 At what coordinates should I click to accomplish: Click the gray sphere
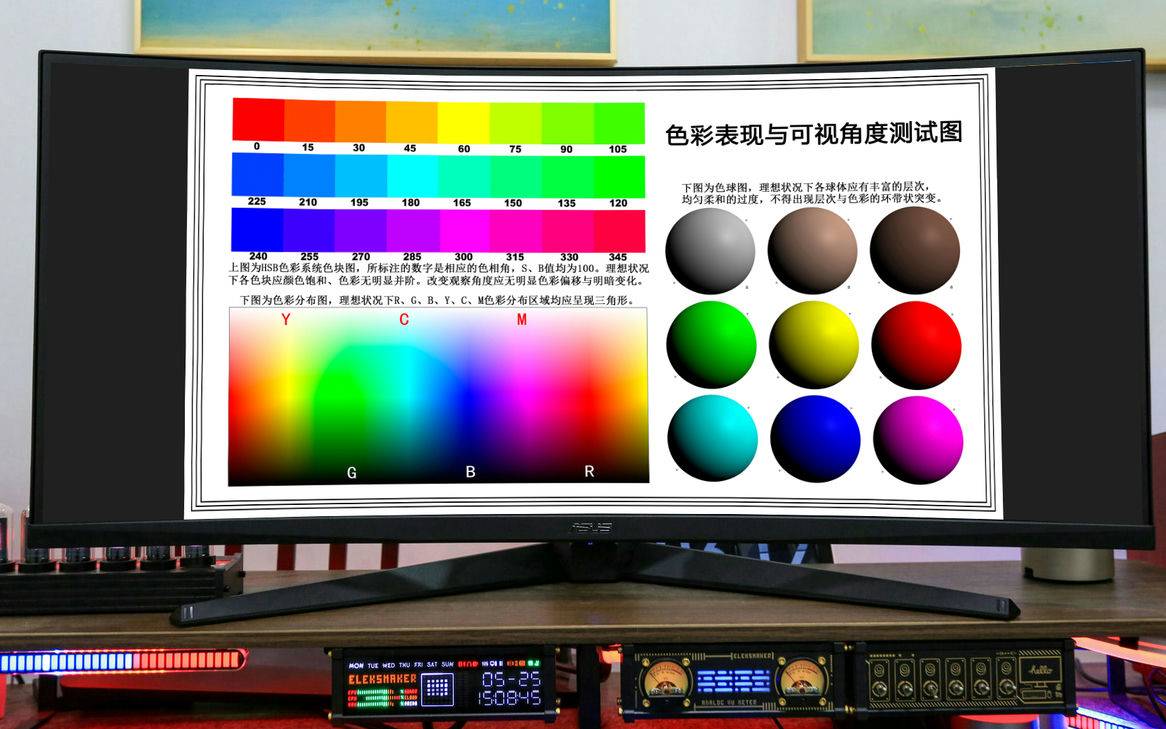[710, 251]
